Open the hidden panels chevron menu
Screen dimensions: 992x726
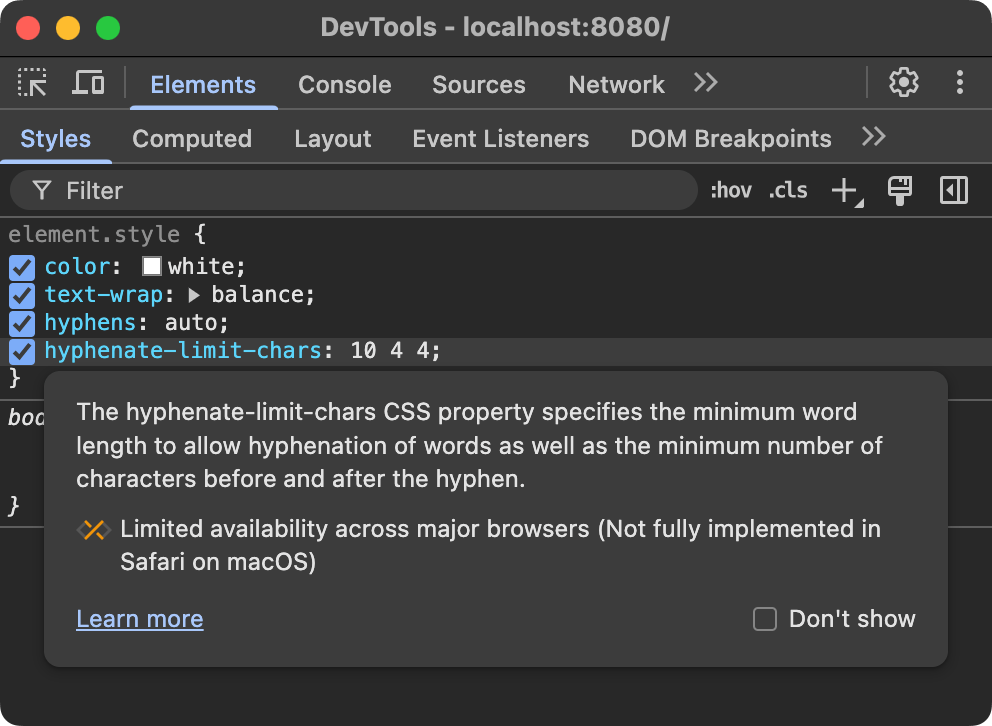(x=705, y=84)
